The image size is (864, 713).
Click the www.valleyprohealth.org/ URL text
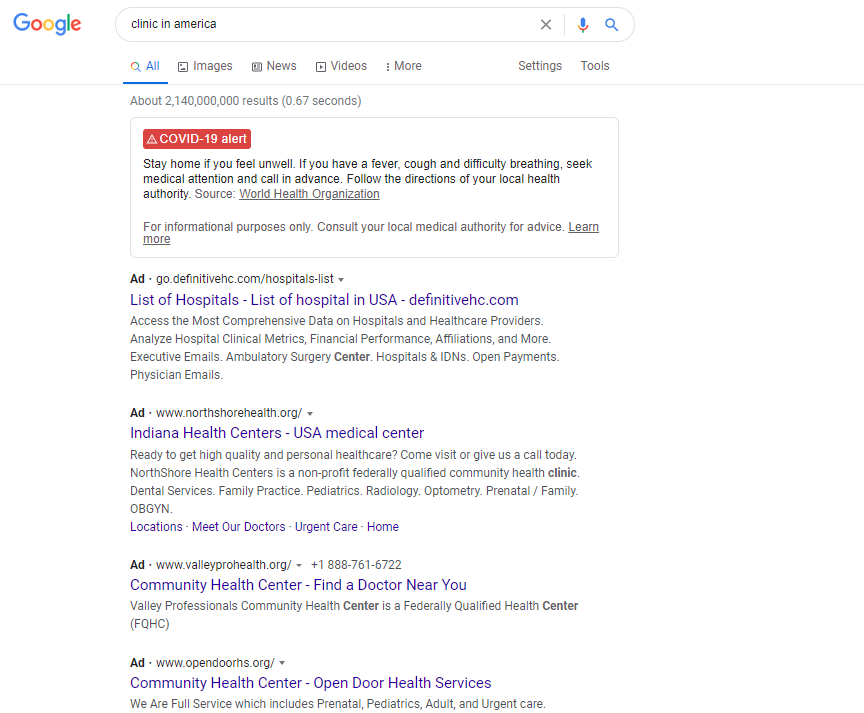coord(224,565)
